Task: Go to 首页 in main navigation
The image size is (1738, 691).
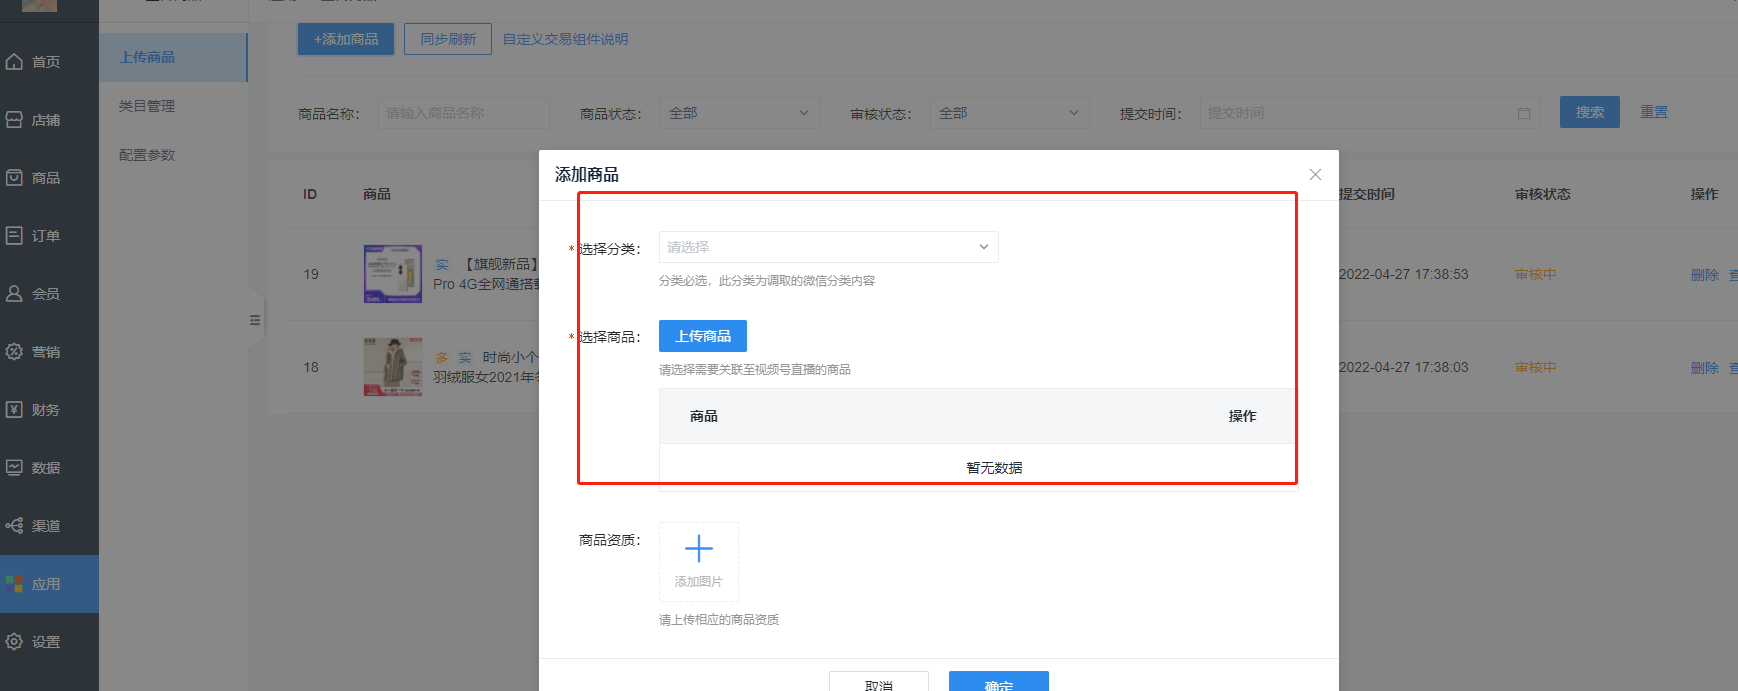Action: point(46,62)
